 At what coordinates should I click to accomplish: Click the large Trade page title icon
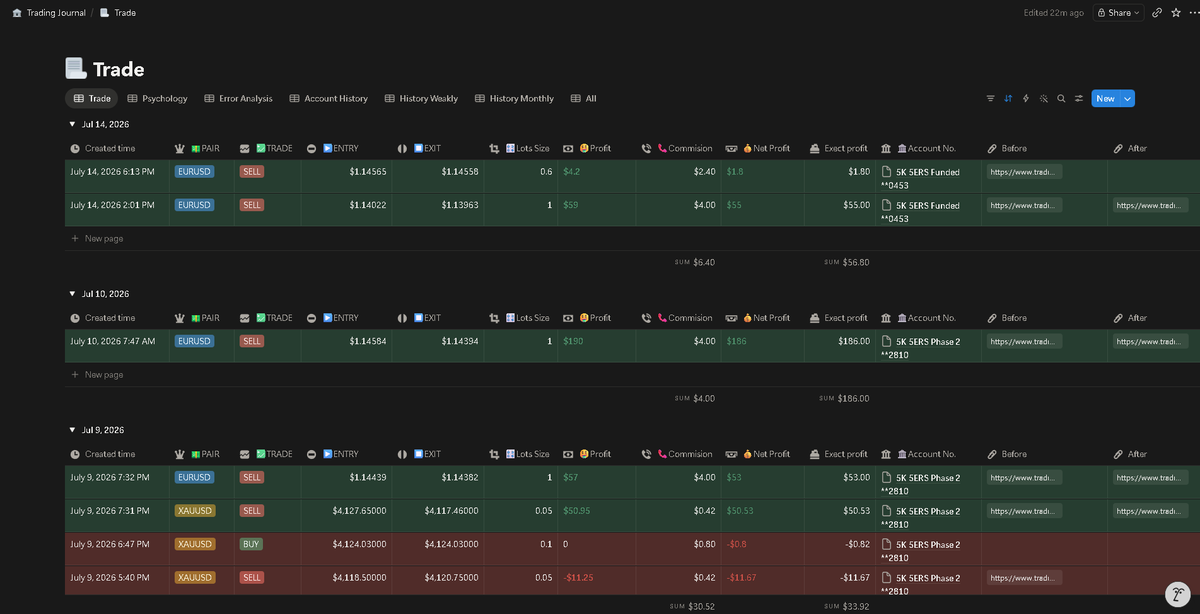(x=75, y=69)
